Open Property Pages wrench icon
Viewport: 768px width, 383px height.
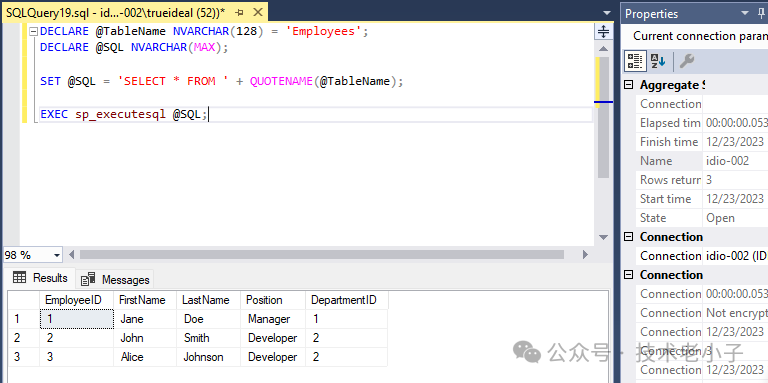687,61
